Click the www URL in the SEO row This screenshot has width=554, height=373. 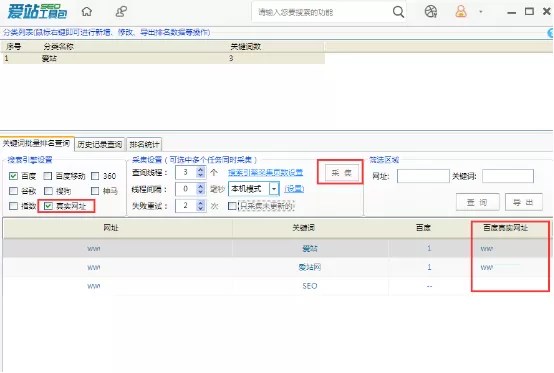point(94,286)
